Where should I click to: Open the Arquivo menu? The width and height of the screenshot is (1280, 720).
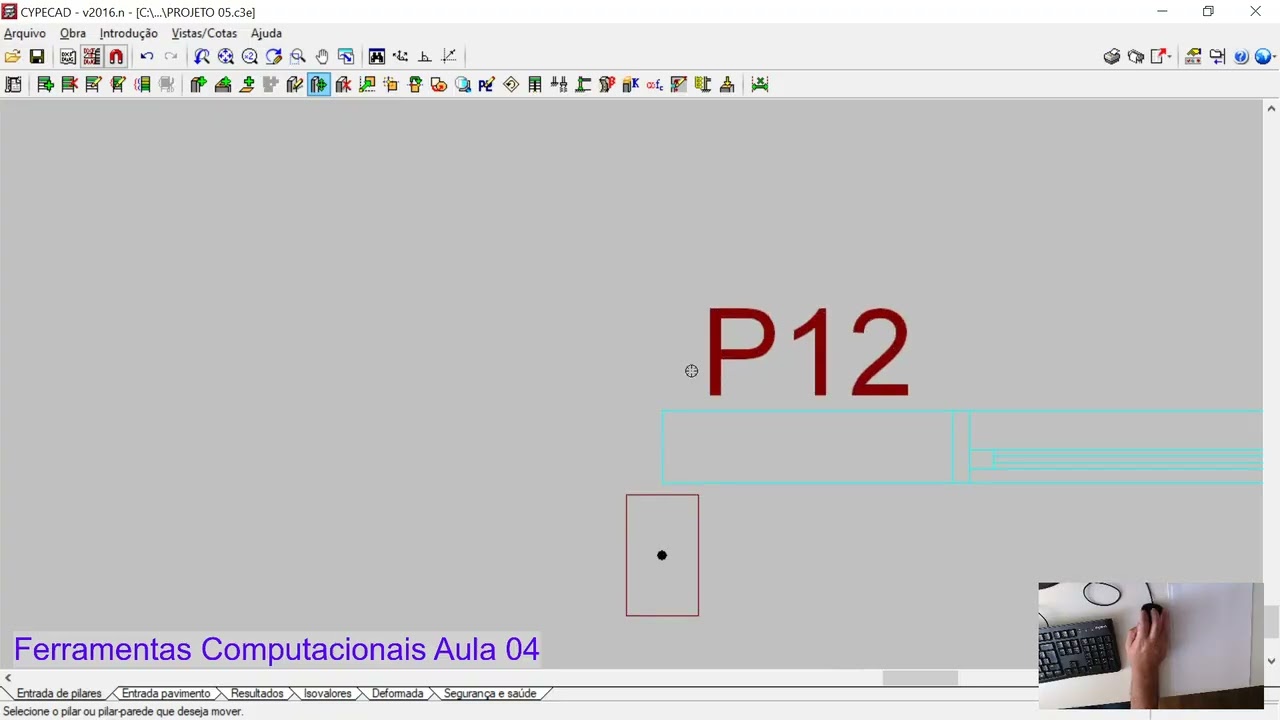pyautogui.click(x=25, y=33)
